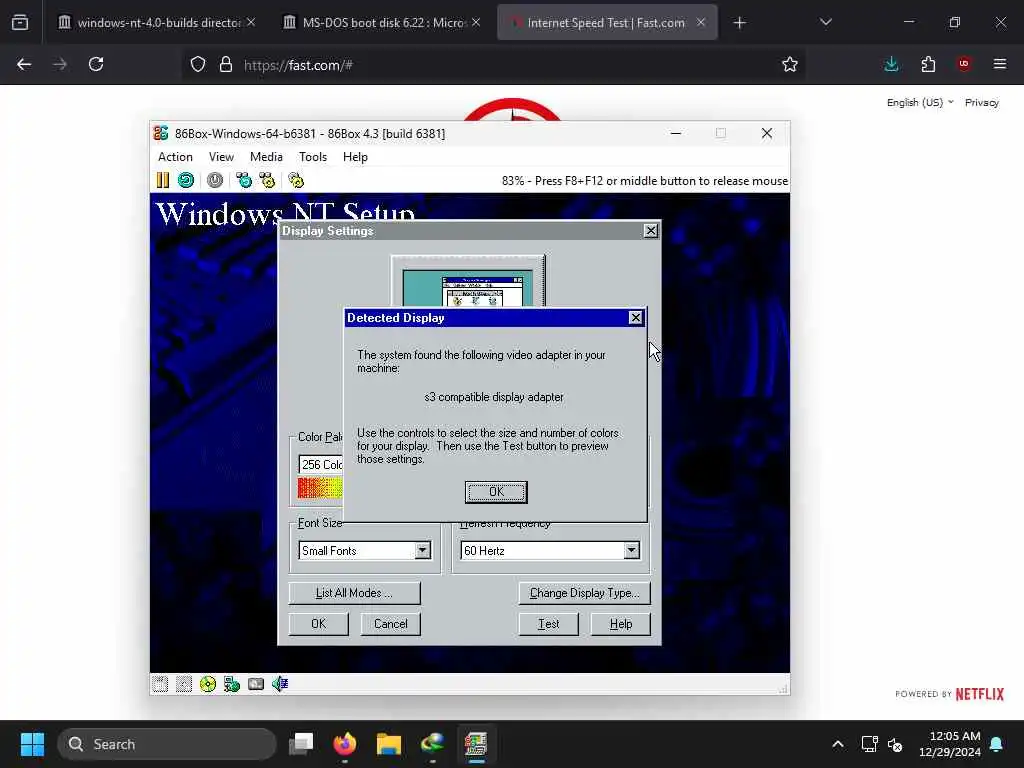This screenshot has height=768, width=1024.
Task: Show hidden system tray icons
Action: coord(838,744)
